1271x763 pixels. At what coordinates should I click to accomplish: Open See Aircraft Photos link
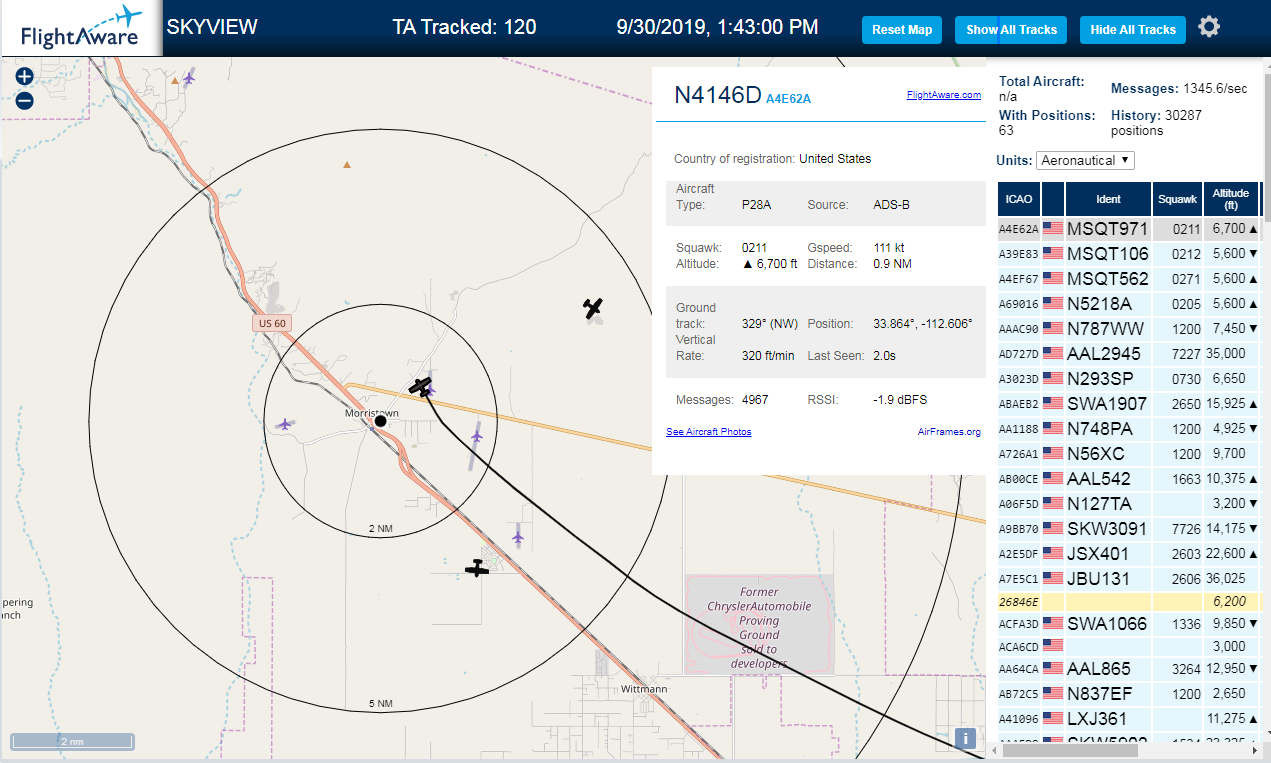709,432
